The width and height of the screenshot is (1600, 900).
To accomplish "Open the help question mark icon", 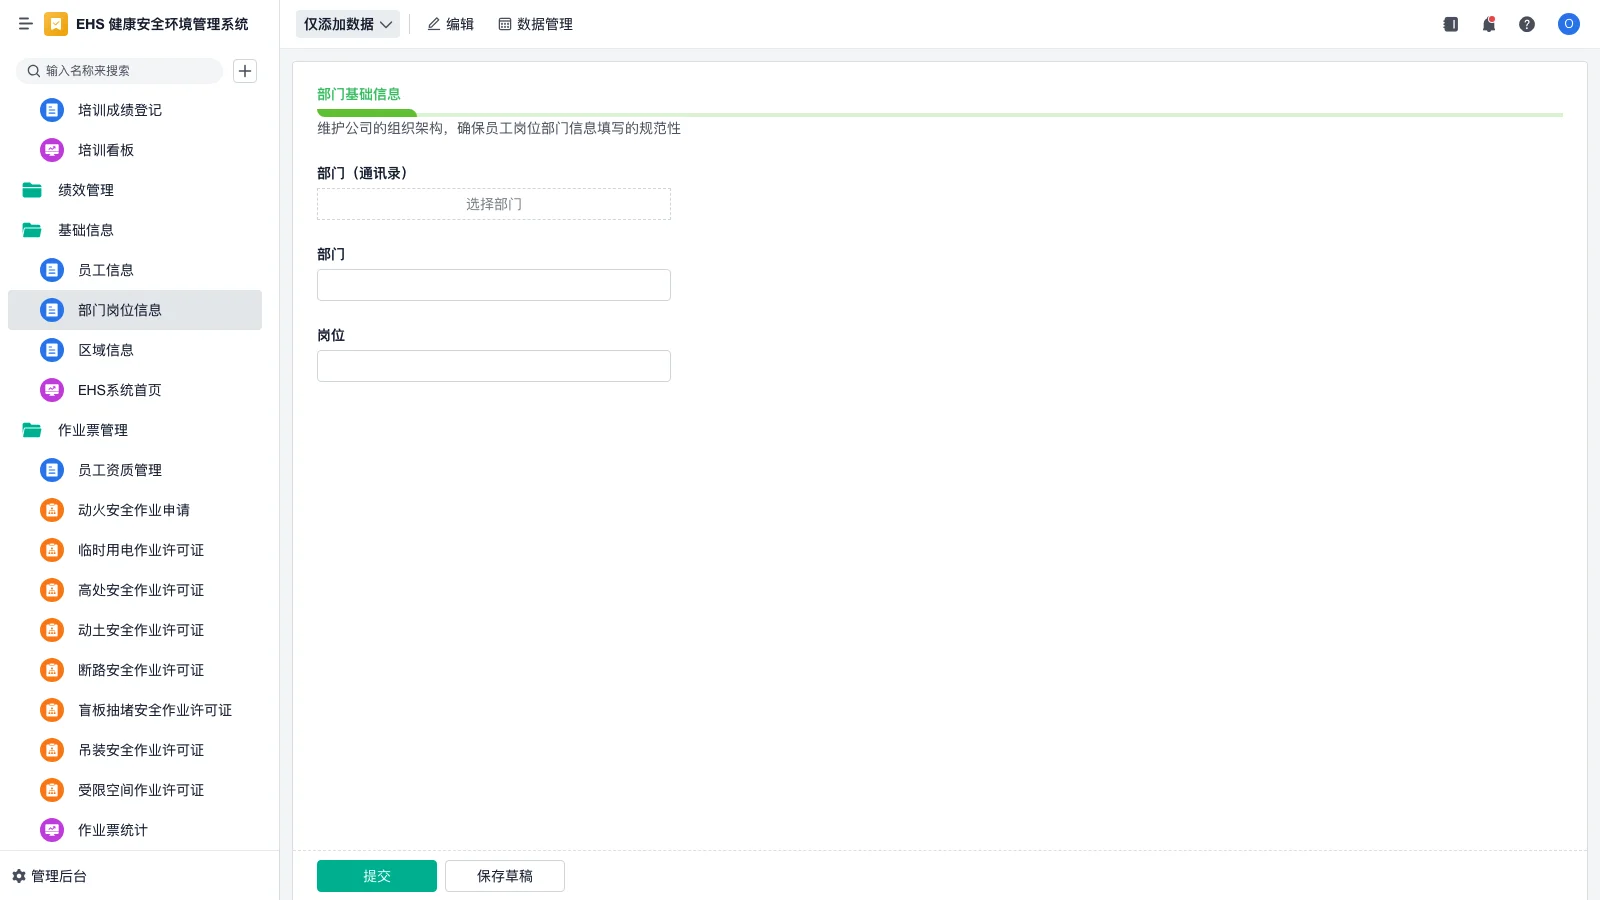I will 1527,24.
